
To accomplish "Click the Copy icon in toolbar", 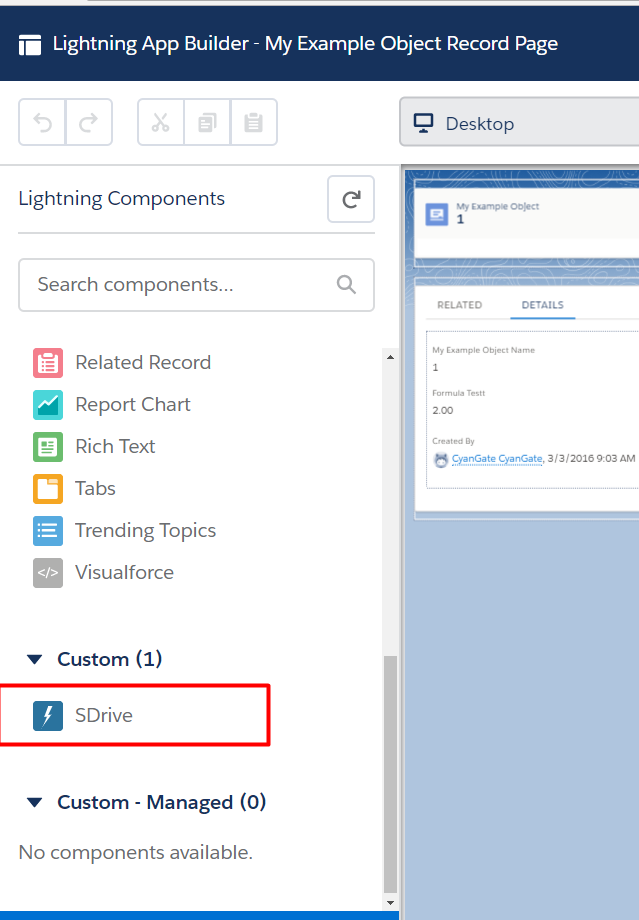I will (x=207, y=123).
